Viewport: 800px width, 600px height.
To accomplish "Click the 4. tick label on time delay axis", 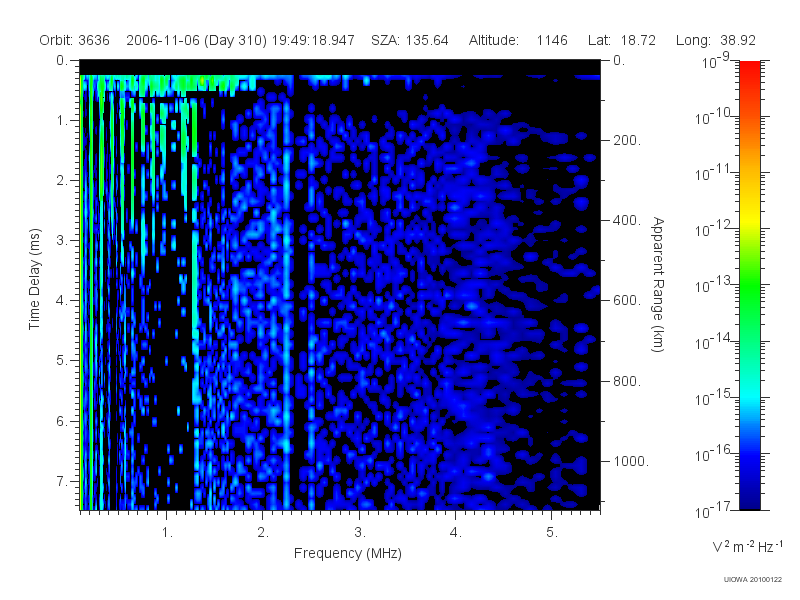I will (62, 301).
